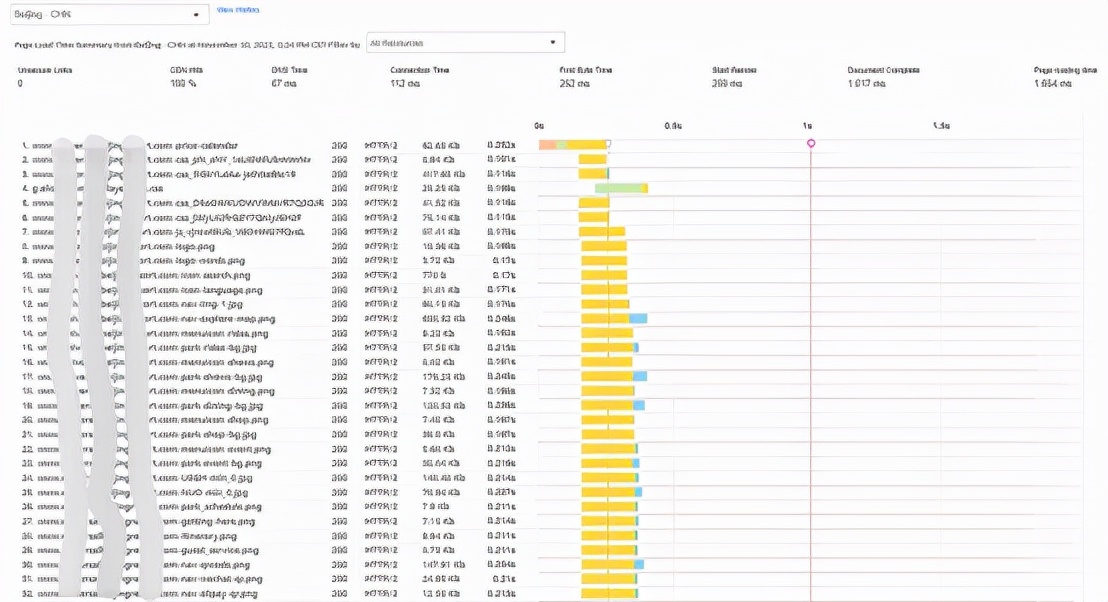Image resolution: width=1108 pixels, height=602 pixels.
Task: Click the pink circle marker at 1s
Action: pos(811,143)
